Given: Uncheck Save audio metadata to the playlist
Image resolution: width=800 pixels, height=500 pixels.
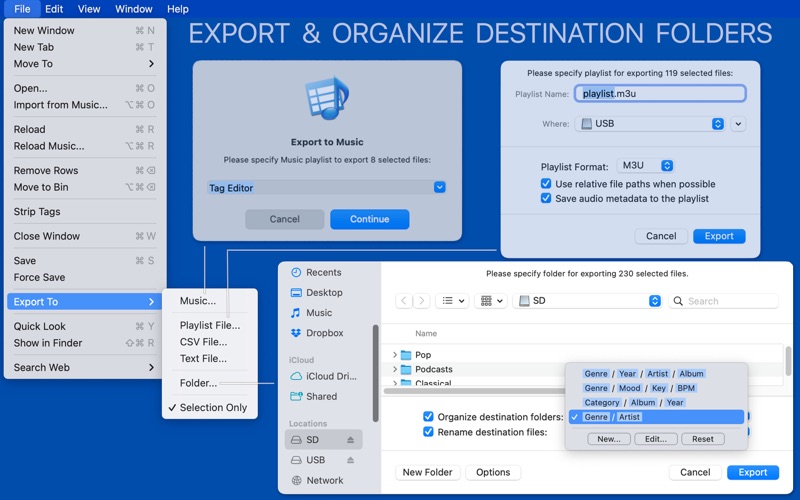Looking at the screenshot, I should point(546,198).
